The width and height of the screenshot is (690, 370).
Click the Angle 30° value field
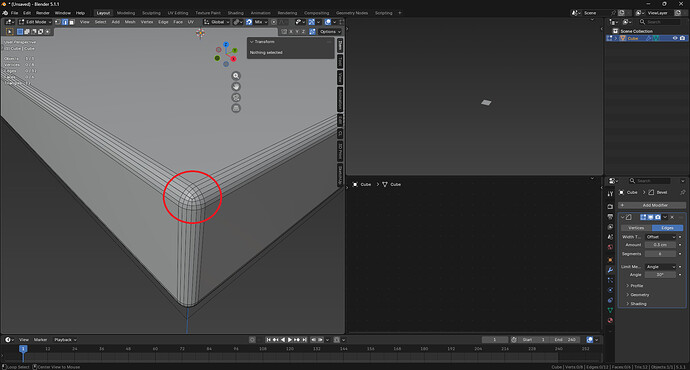[660, 275]
